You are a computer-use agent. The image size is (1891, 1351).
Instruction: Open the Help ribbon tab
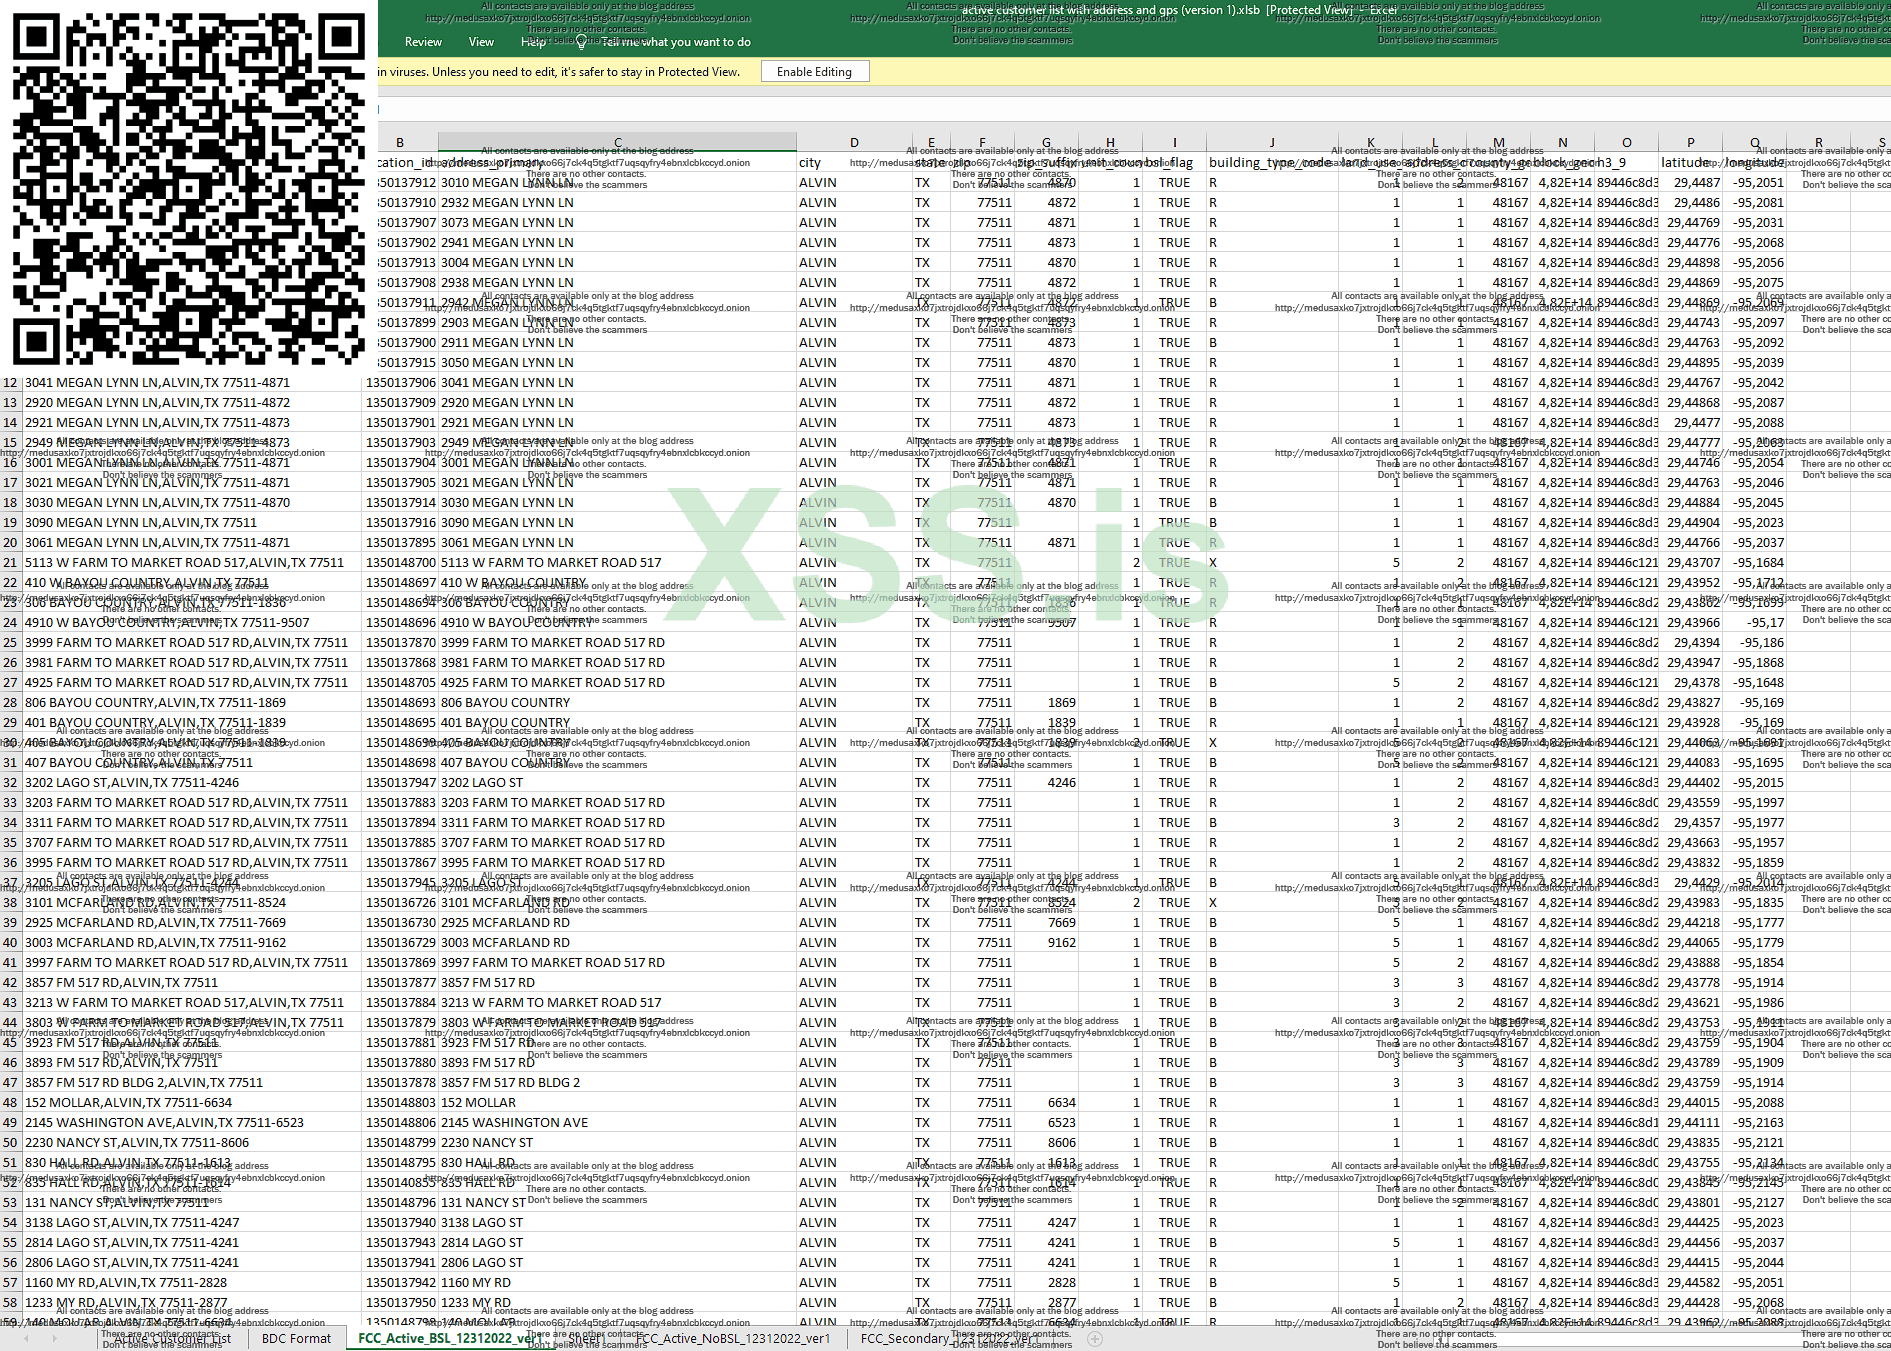pyautogui.click(x=534, y=42)
